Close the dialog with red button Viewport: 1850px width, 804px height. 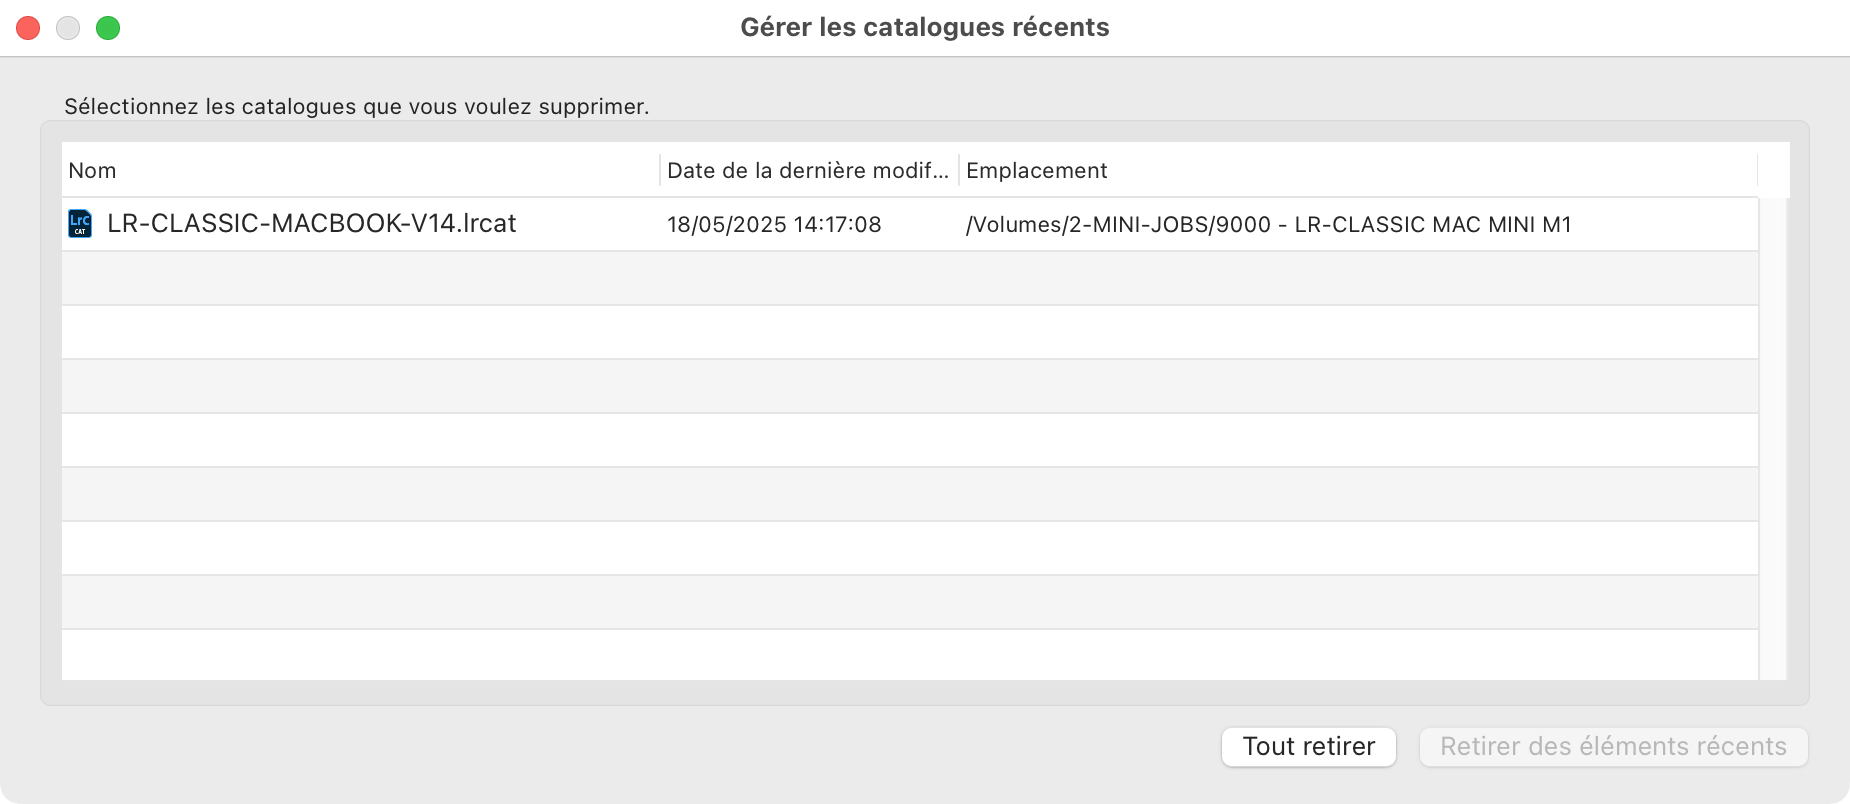tap(28, 28)
